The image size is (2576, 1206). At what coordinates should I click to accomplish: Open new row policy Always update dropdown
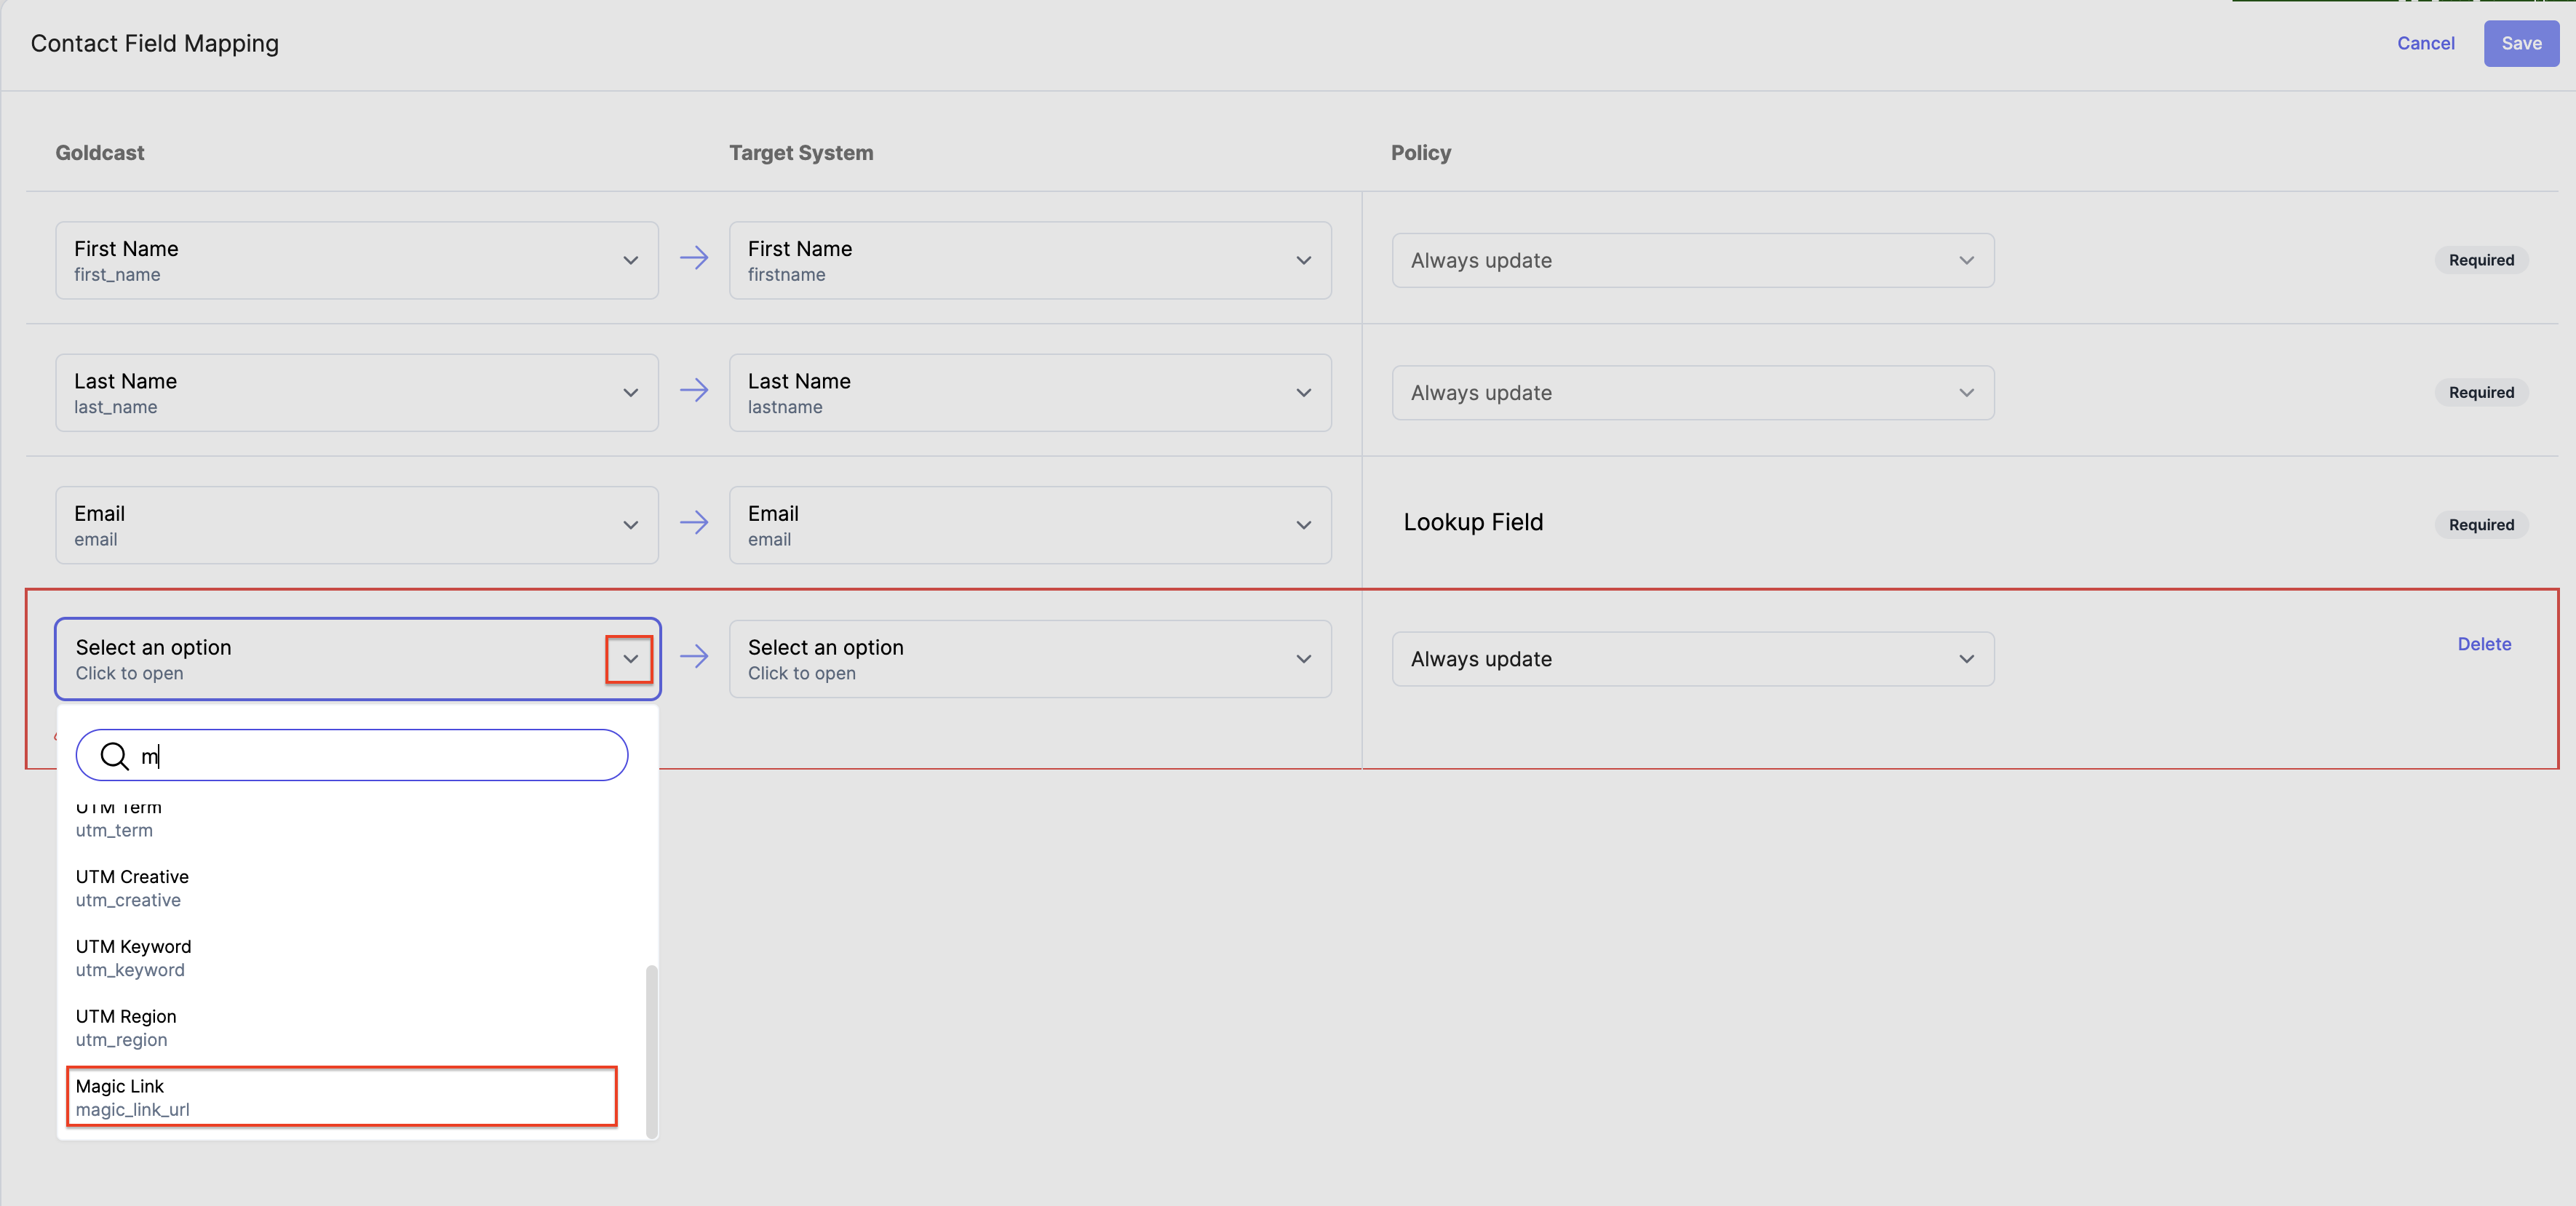point(1692,659)
